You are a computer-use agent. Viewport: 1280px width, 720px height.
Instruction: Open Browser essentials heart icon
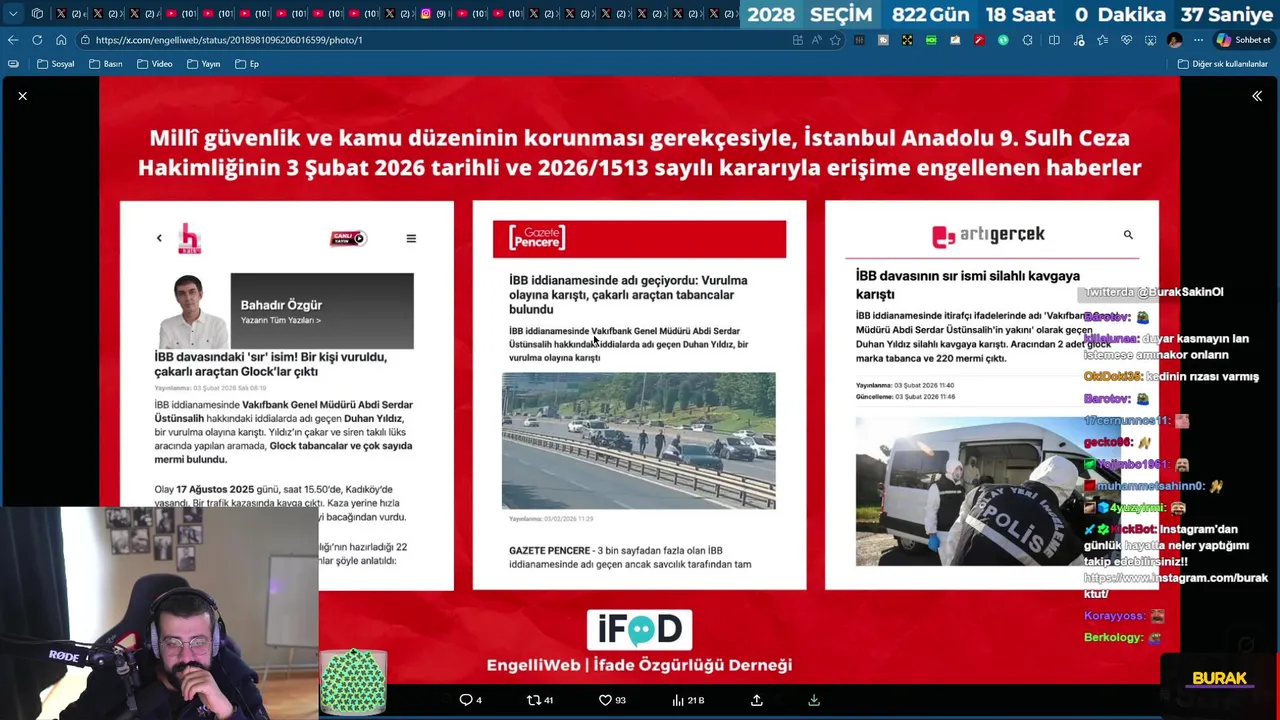tap(1126, 40)
